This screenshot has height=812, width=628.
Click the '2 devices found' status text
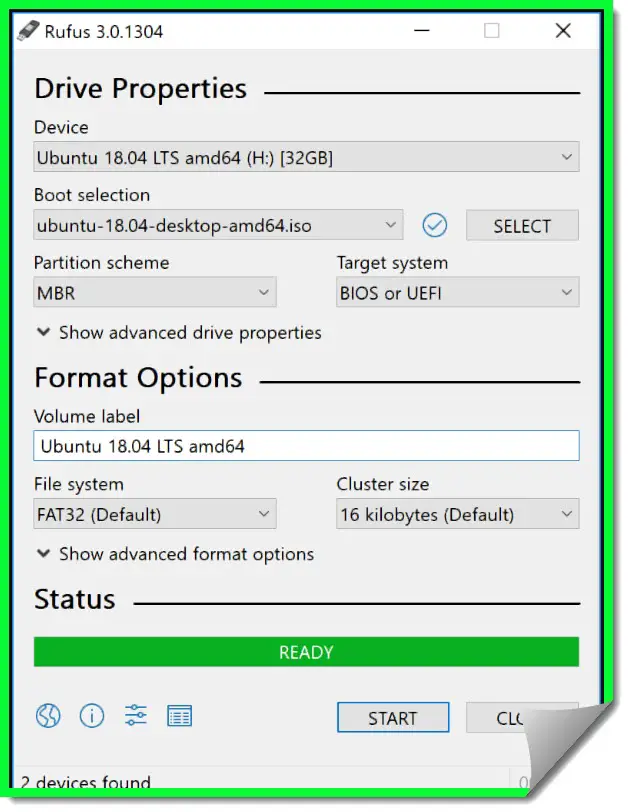[x=86, y=781]
